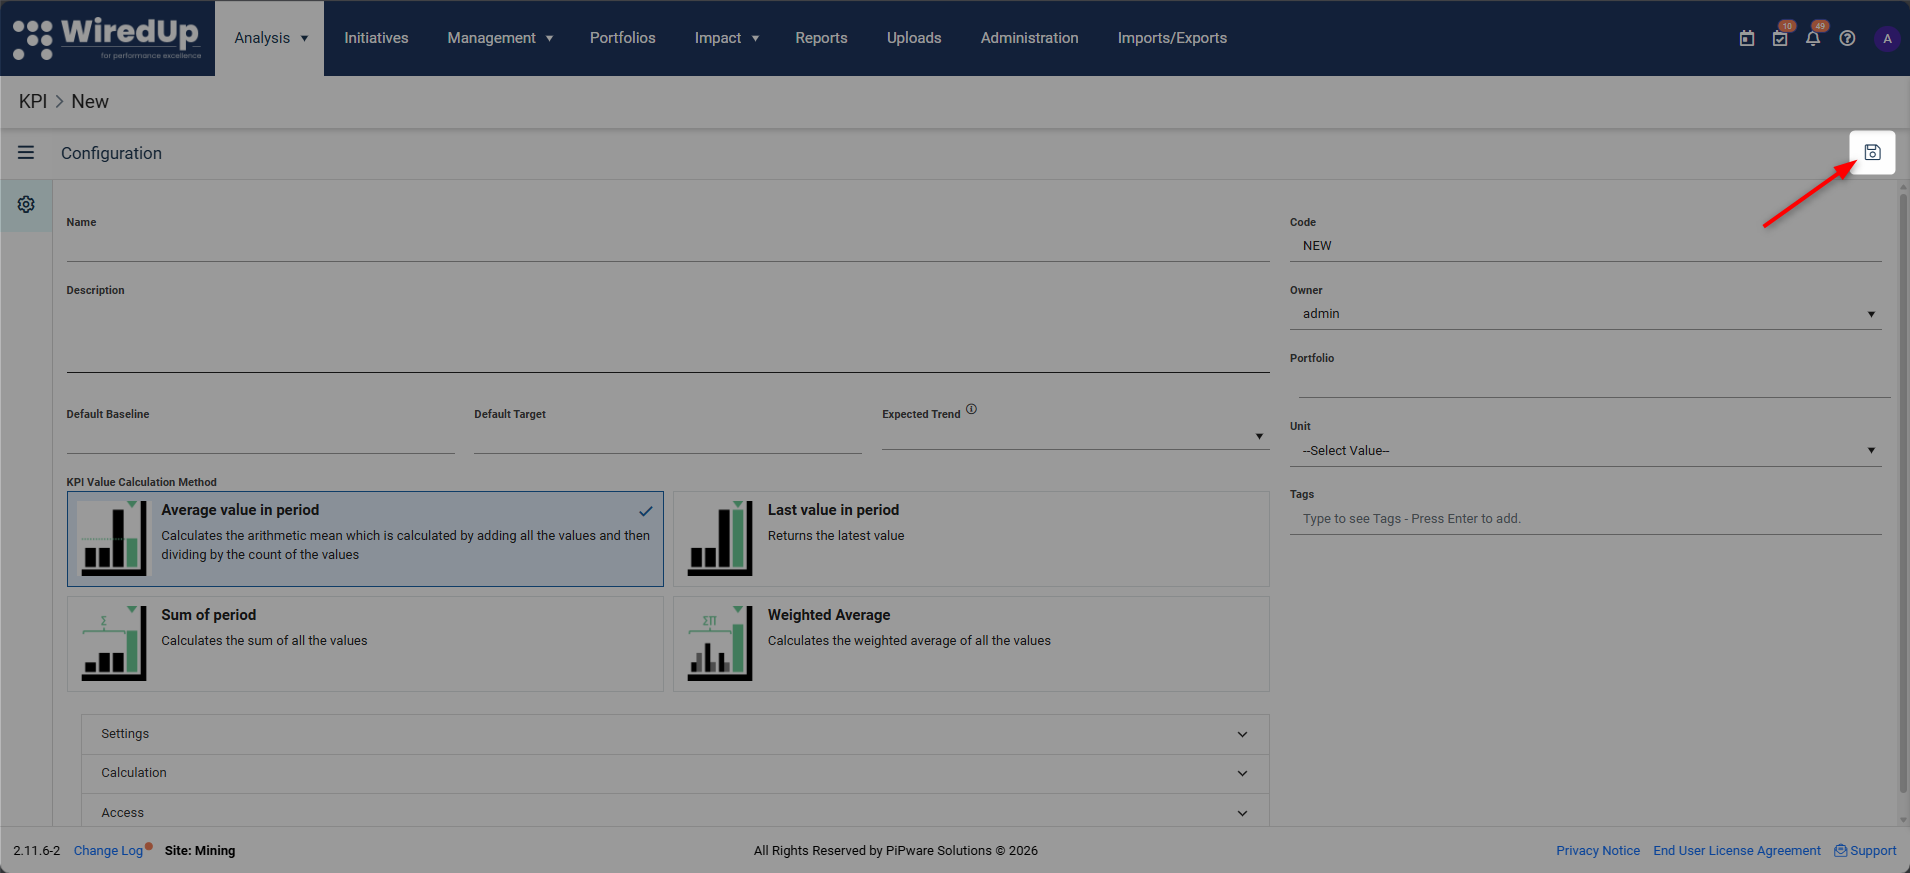Open Imports/Exports tab
1910x873 pixels.
(x=1172, y=38)
